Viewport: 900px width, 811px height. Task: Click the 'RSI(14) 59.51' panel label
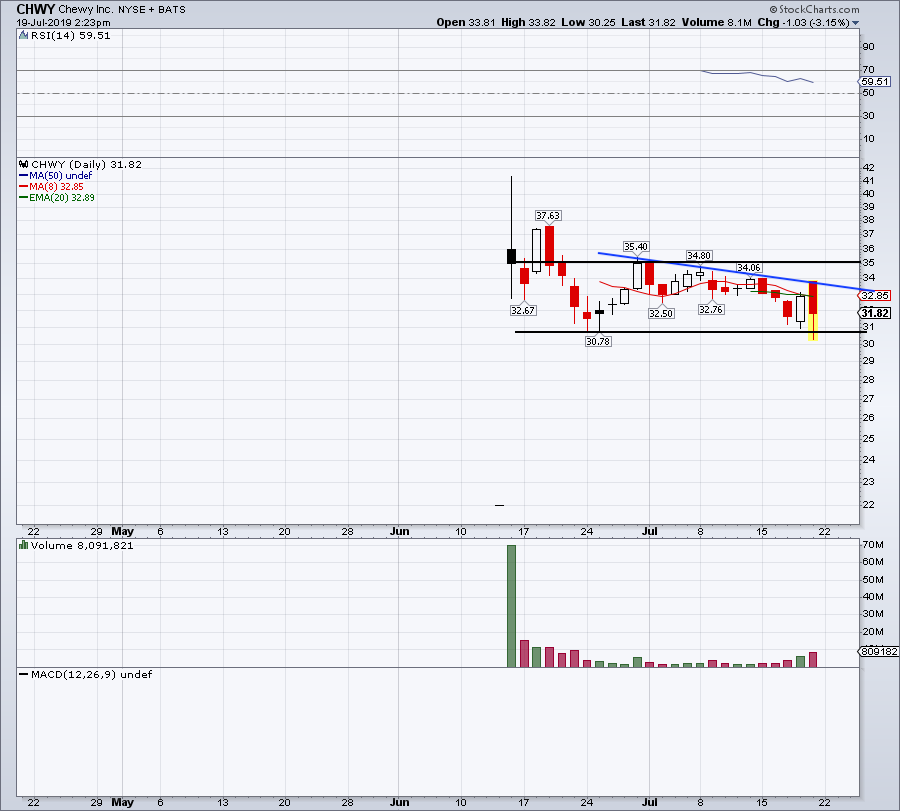click(x=70, y=36)
